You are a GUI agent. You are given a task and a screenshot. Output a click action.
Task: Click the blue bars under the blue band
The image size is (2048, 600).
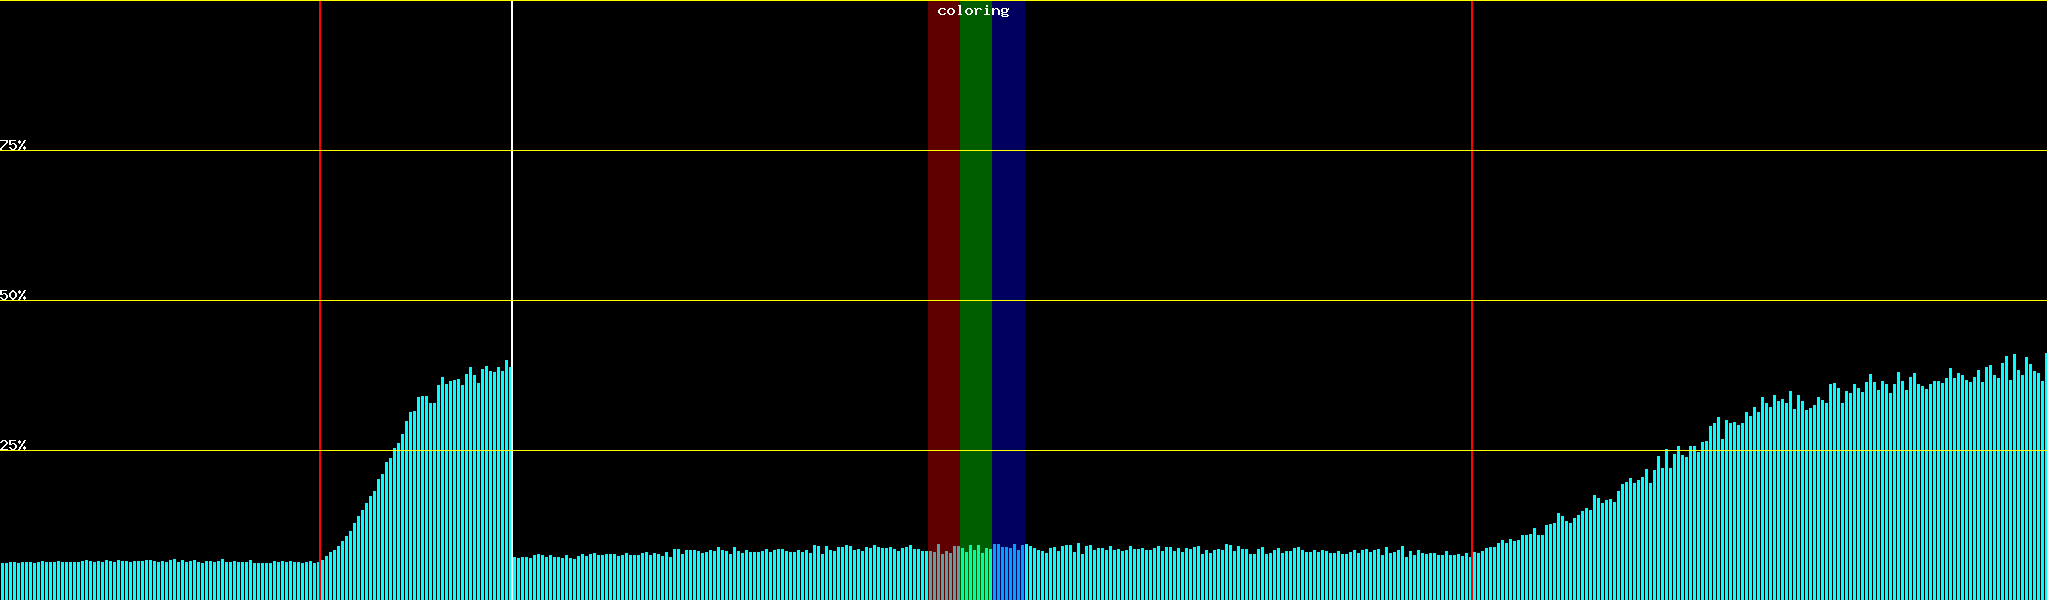tap(1008, 575)
